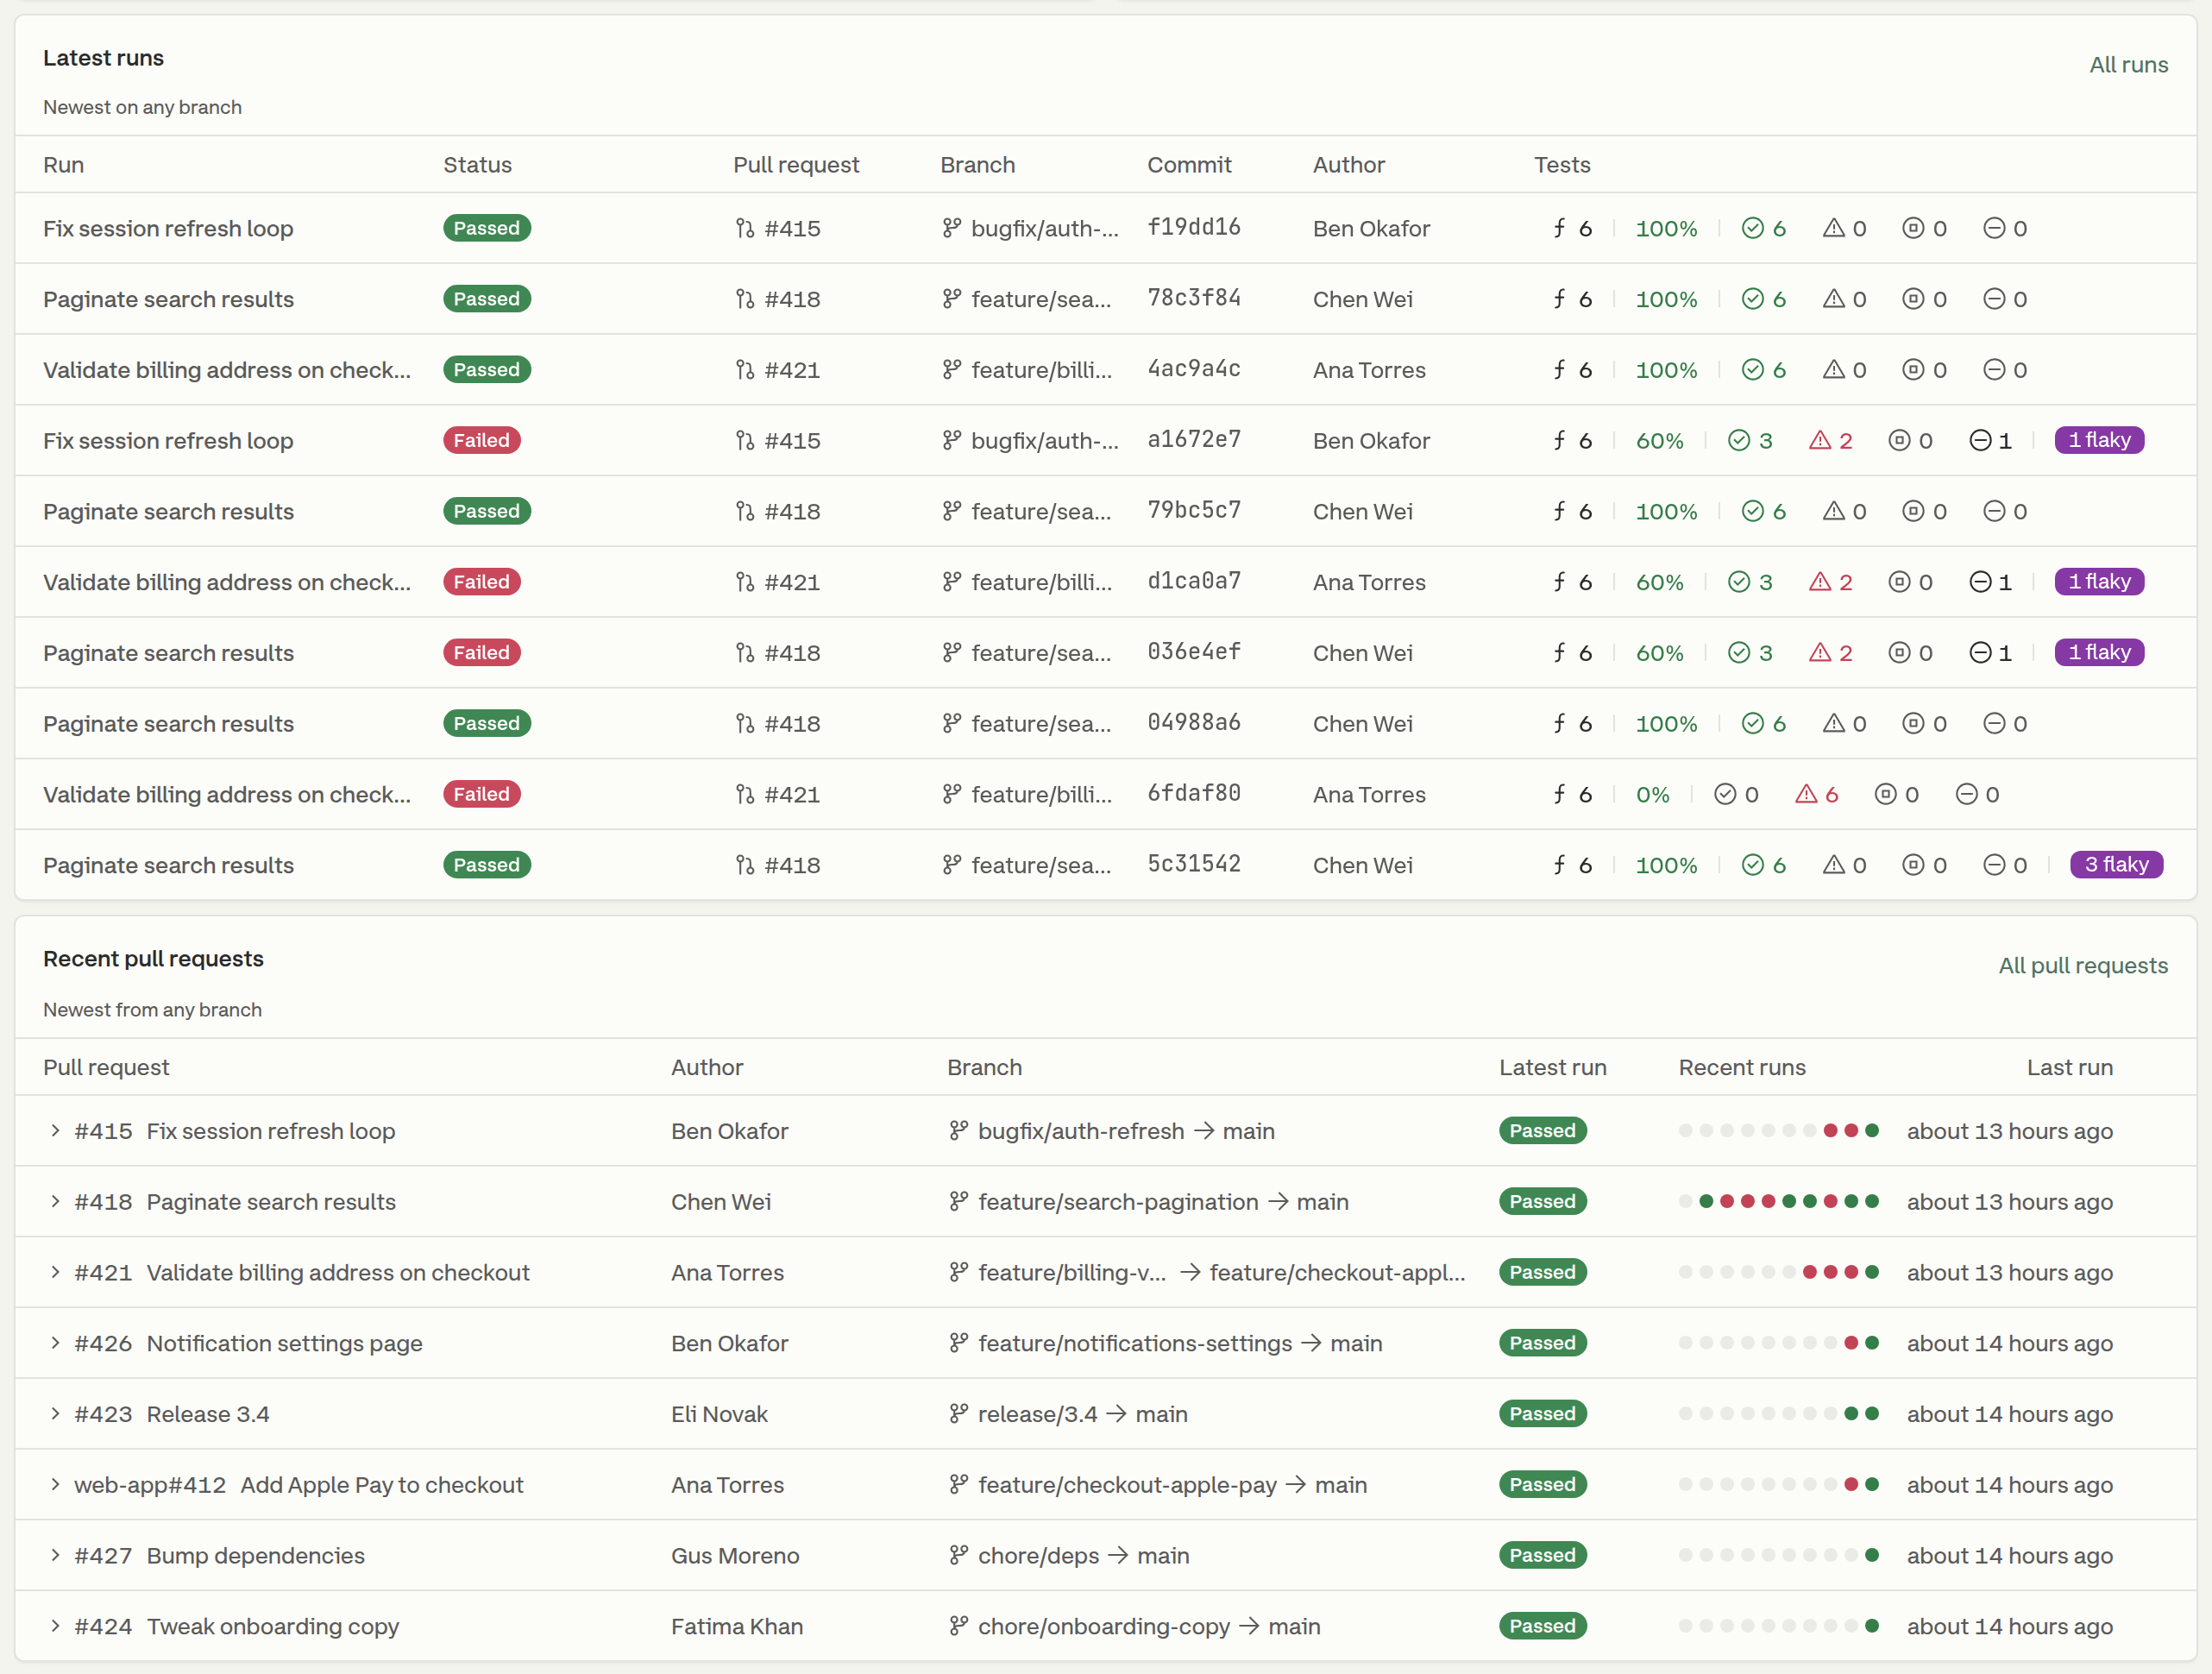Screen dimensions: 2212x1674
Task: Click the passed-tests check icon for 4ac9a4c
Action: [x=1752, y=369]
